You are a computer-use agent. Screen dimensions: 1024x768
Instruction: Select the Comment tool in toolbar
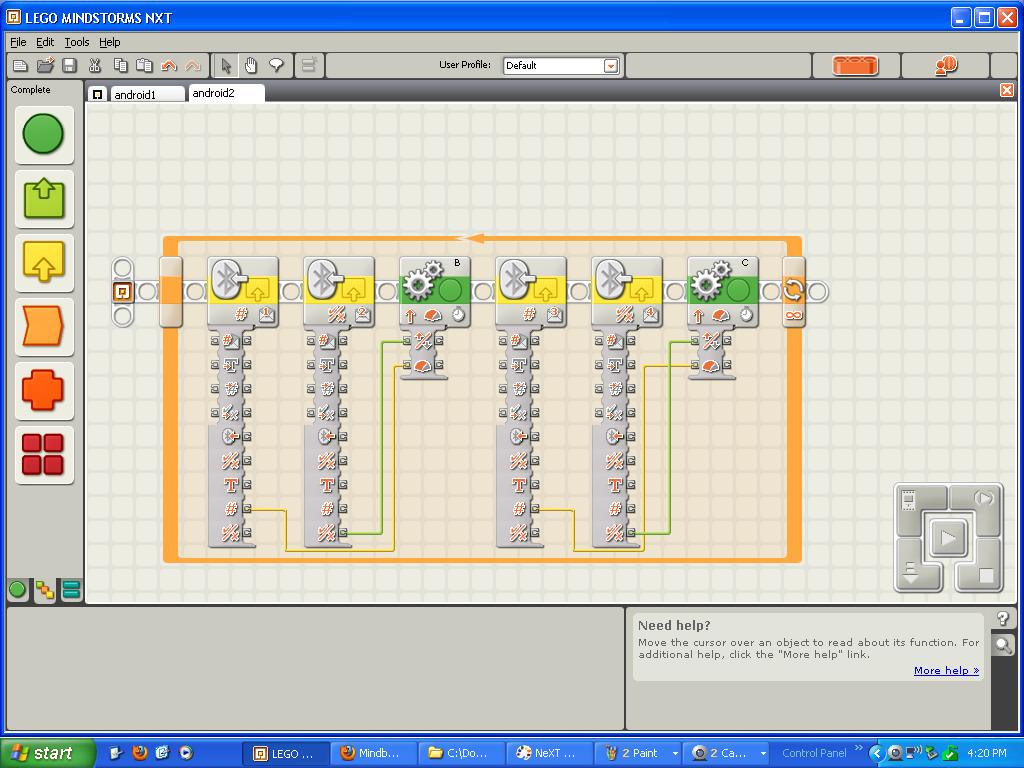(x=276, y=66)
